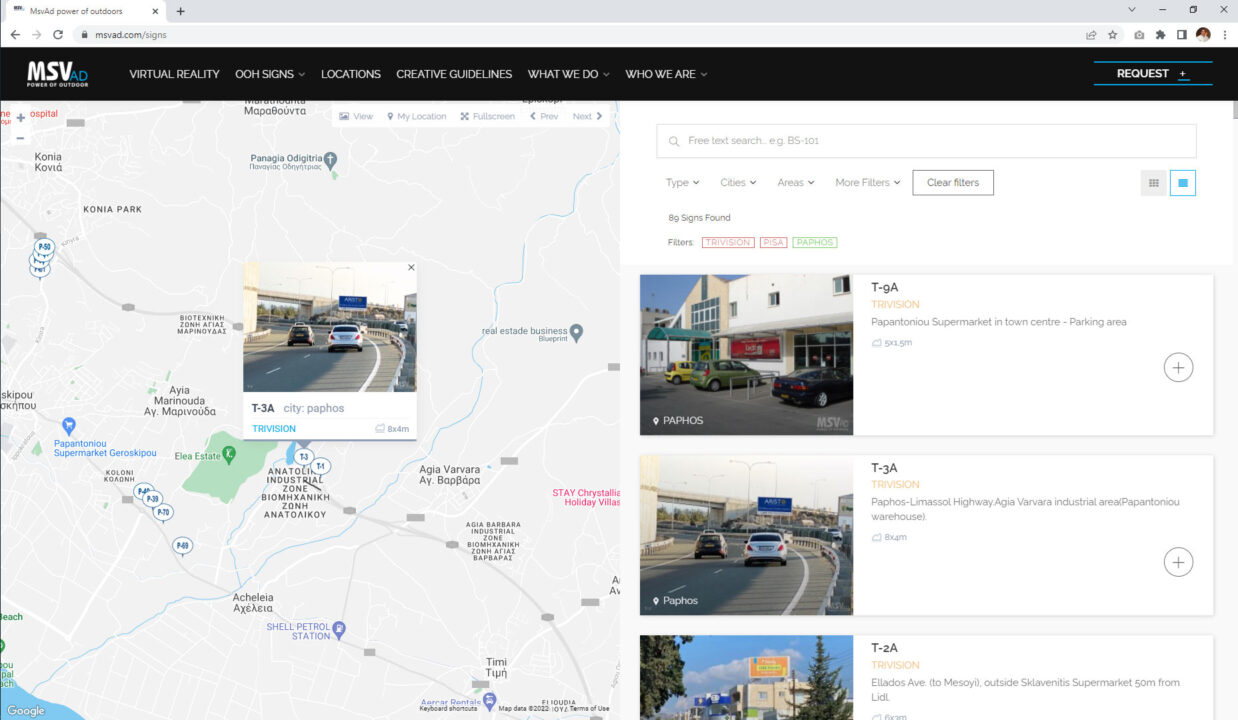Open LOCATIONS nav item

click(x=351, y=74)
